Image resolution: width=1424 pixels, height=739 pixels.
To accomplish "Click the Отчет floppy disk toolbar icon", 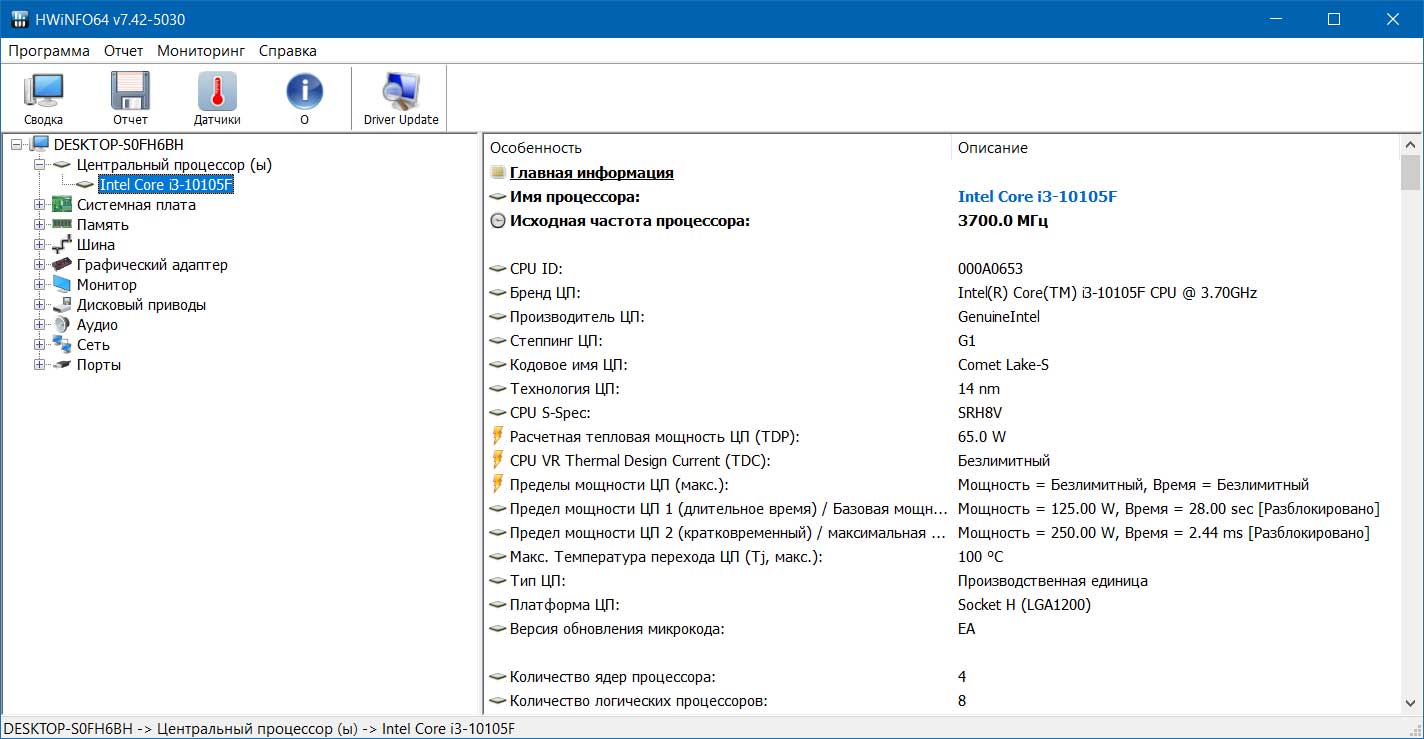I will pyautogui.click(x=130, y=91).
